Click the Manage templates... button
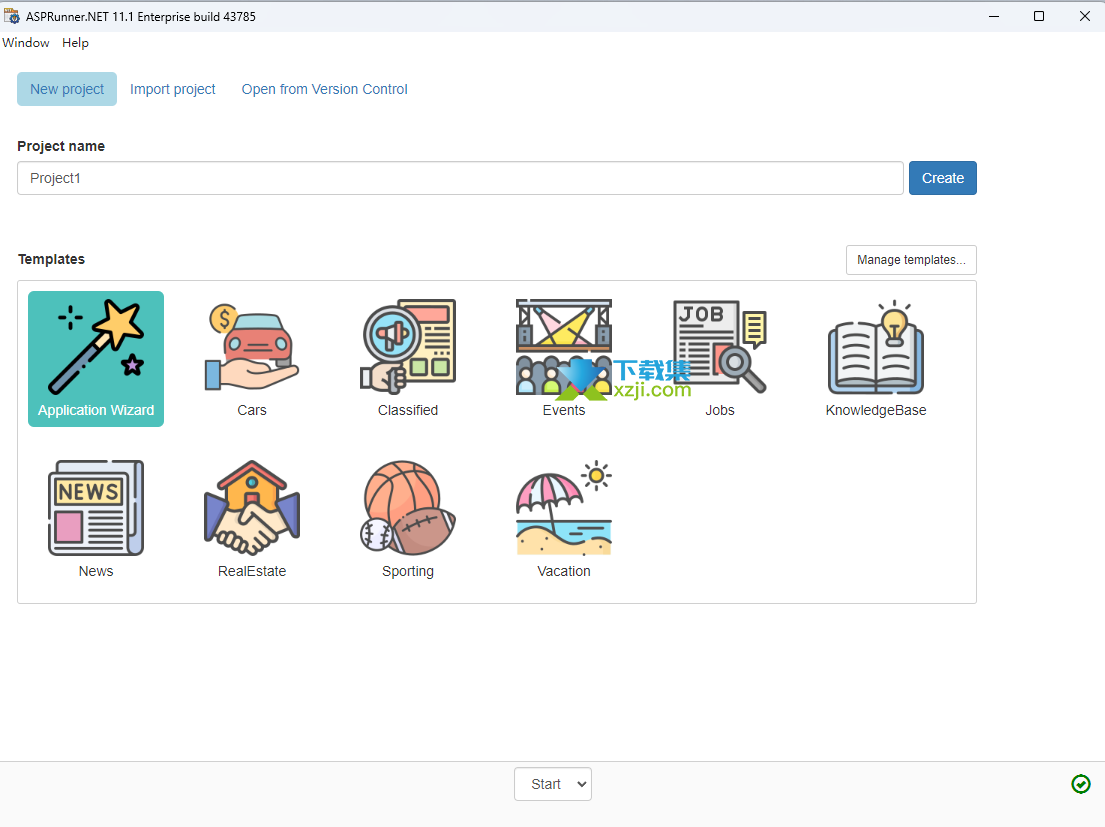Viewport: 1105px width, 827px height. [x=911, y=260]
